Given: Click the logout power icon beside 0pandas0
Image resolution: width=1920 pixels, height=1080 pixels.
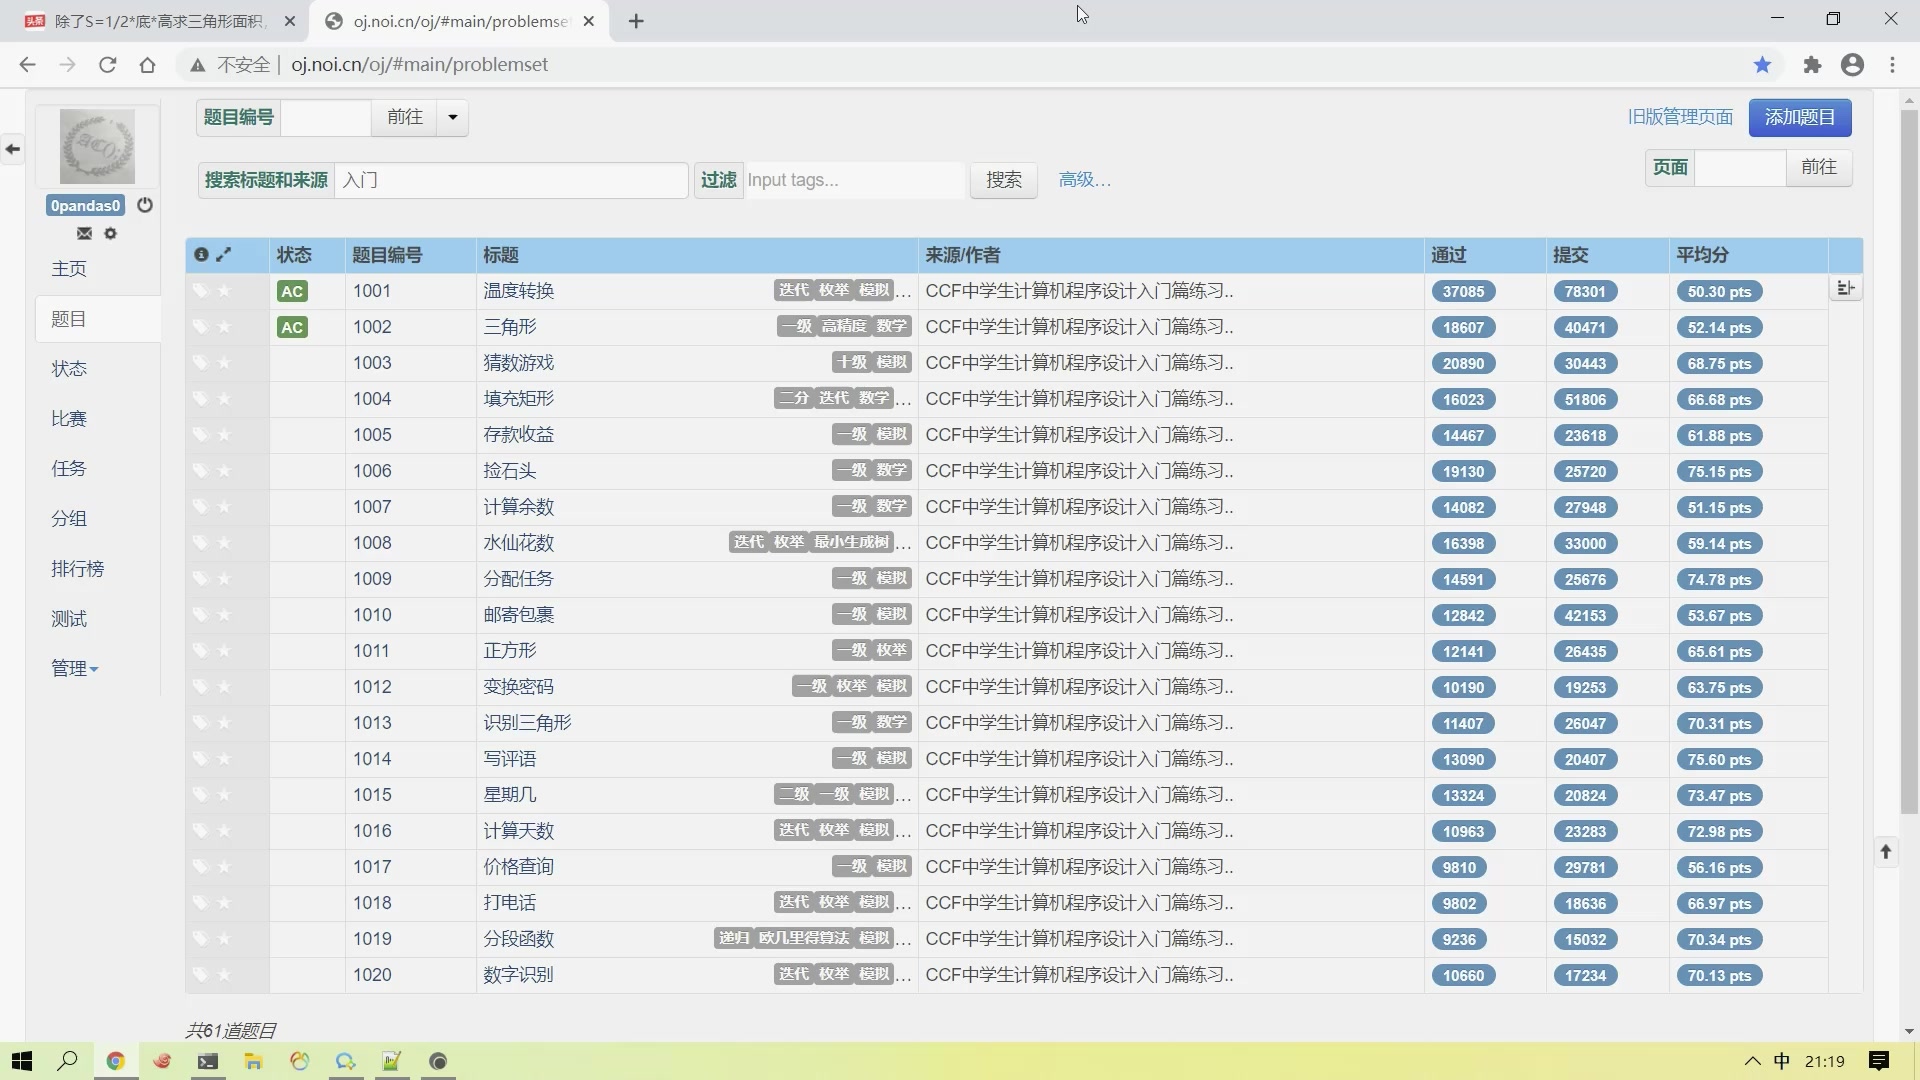Looking at the screenshot, I should (145, 205).
